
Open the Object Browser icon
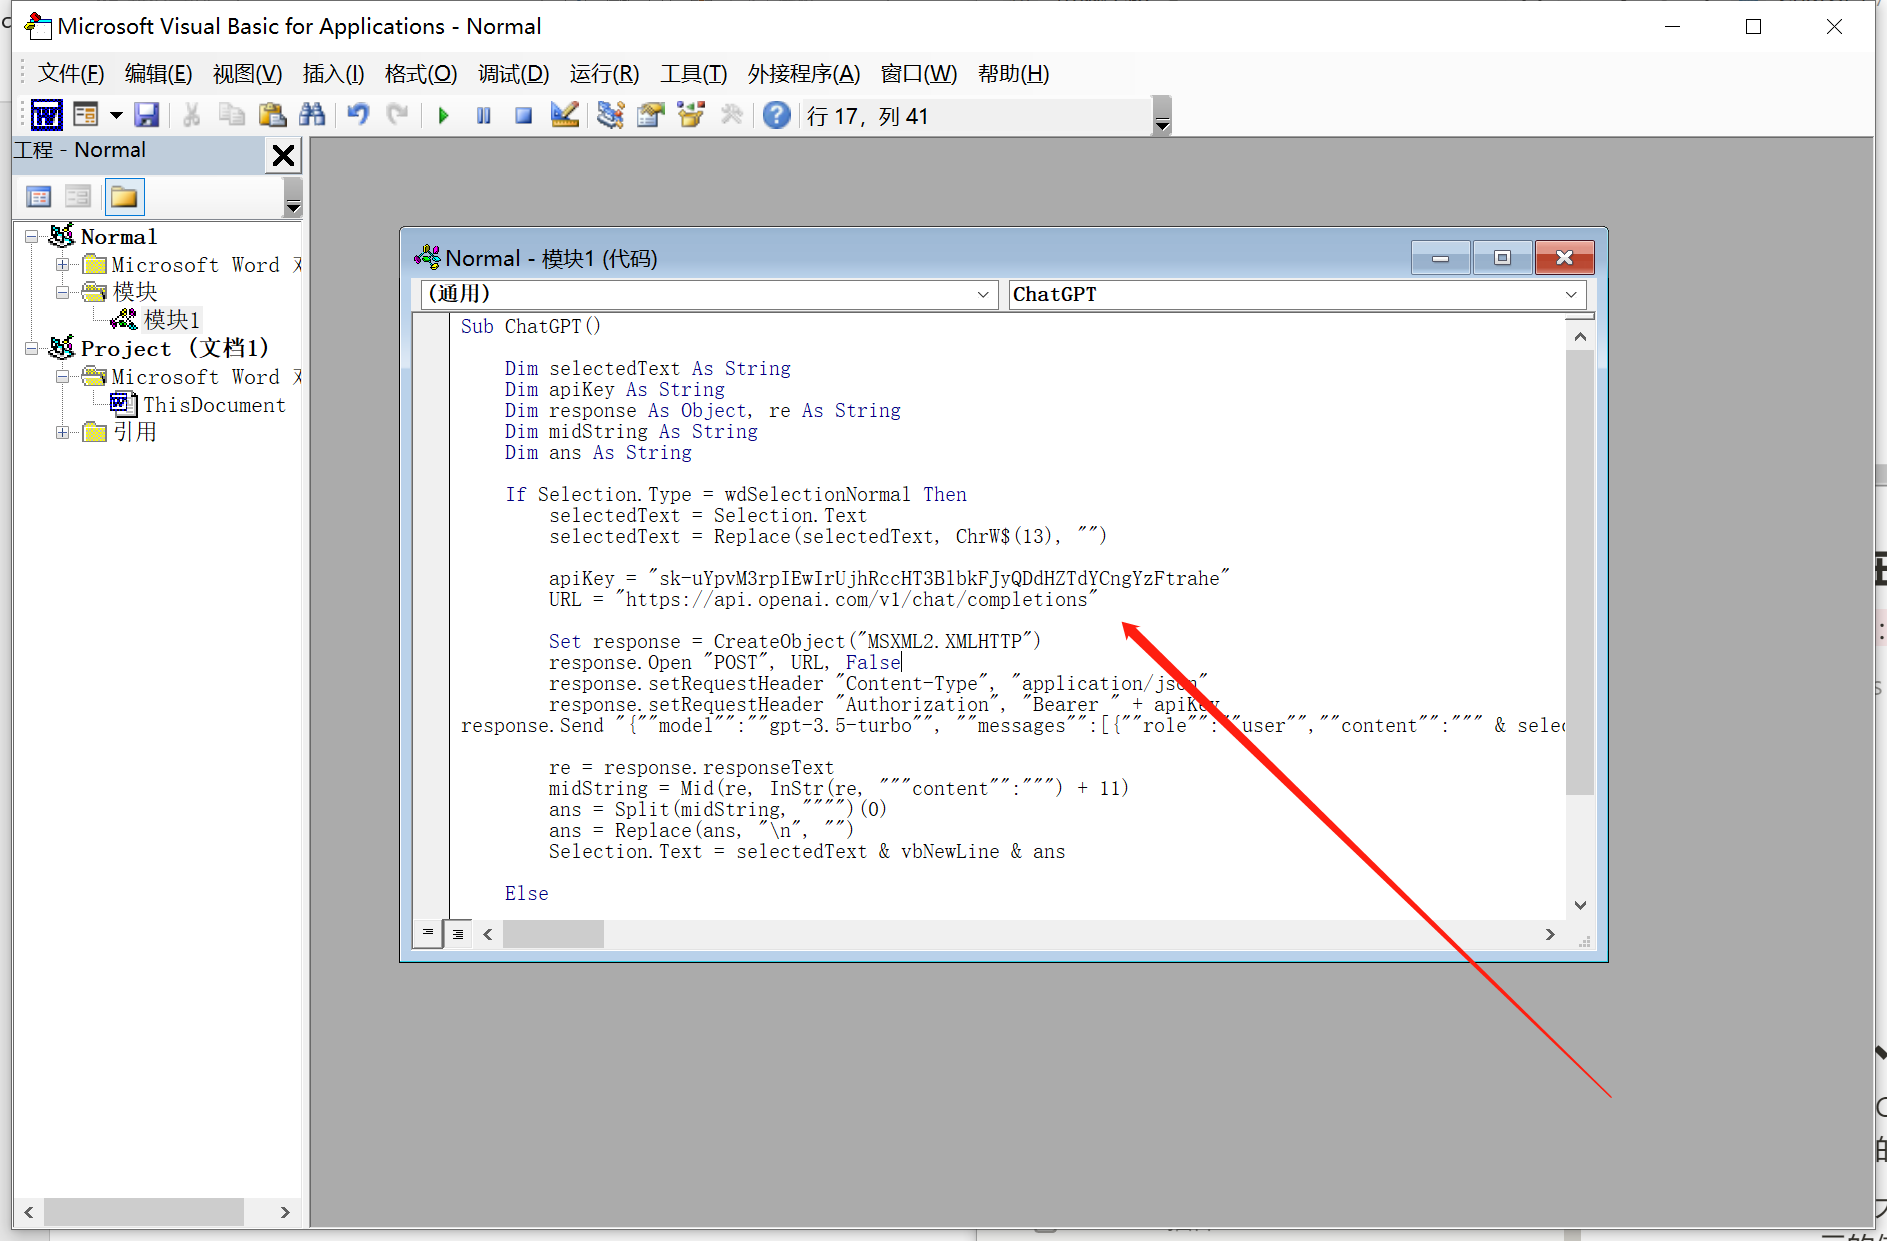691,116
